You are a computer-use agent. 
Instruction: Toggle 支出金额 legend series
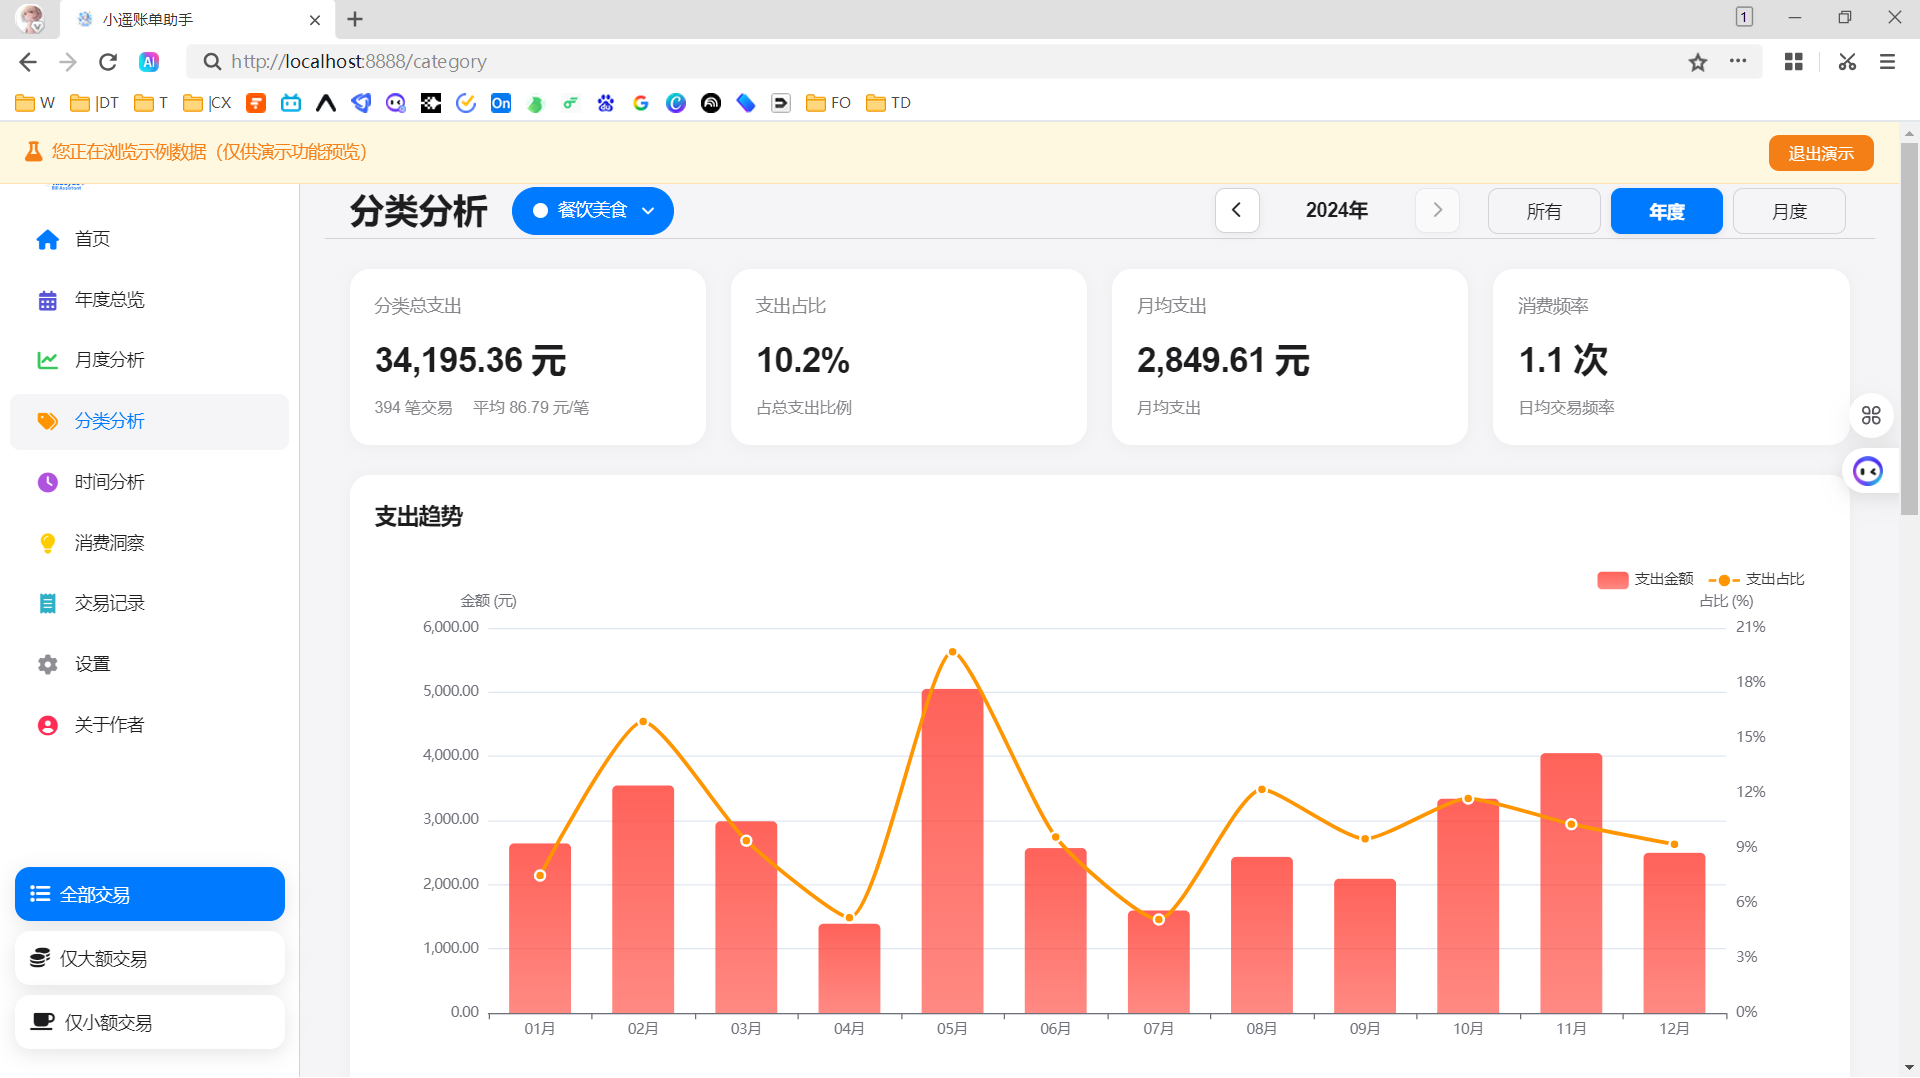tap(1645, 579)
